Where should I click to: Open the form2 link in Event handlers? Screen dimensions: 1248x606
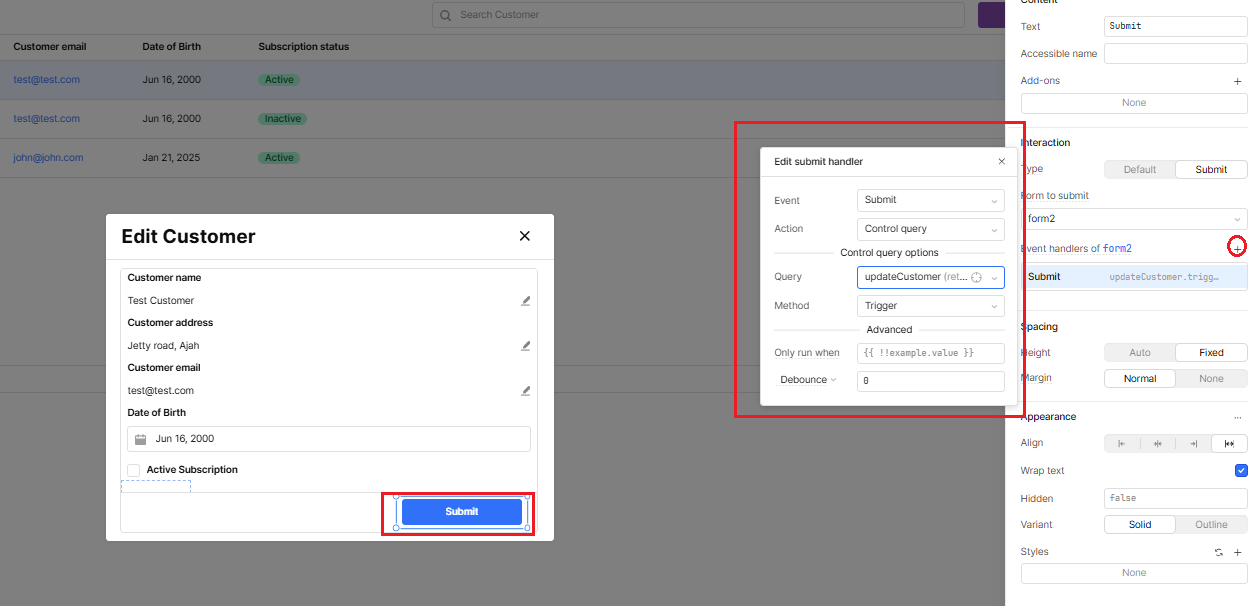point(1117,248)
